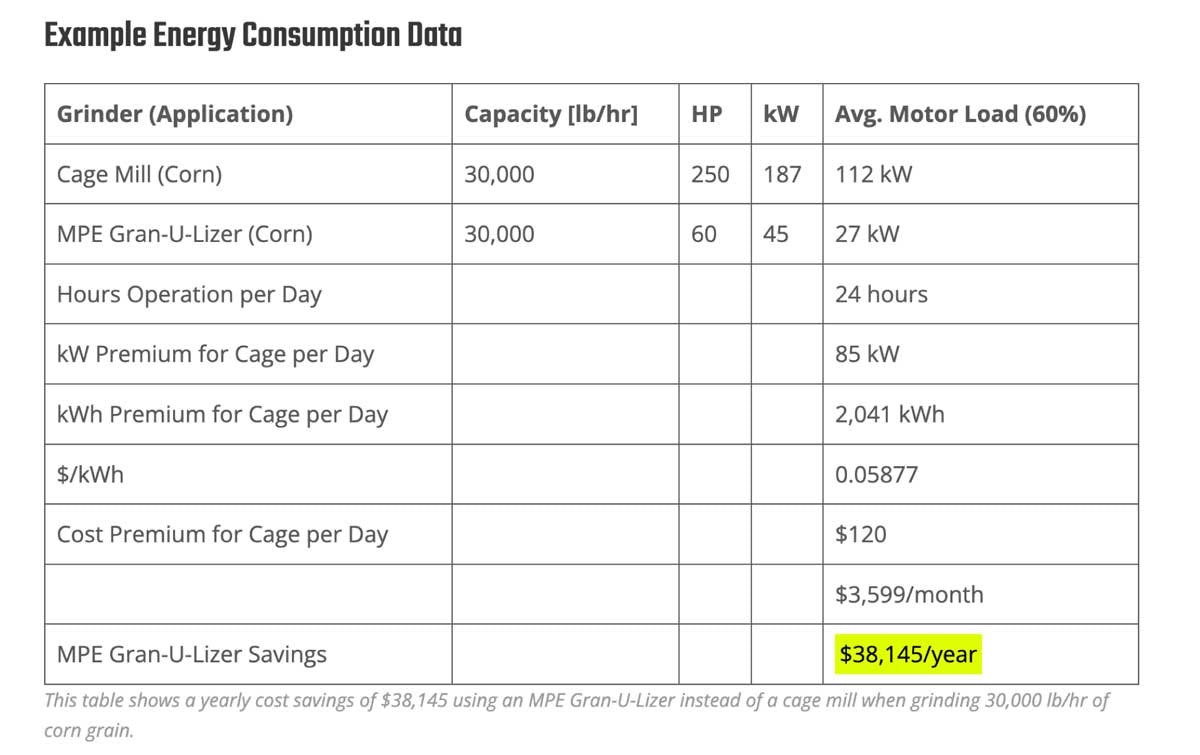
Task: Select the "Cage Mill (Corn)" row label
Action: click(x=139, y=174)
